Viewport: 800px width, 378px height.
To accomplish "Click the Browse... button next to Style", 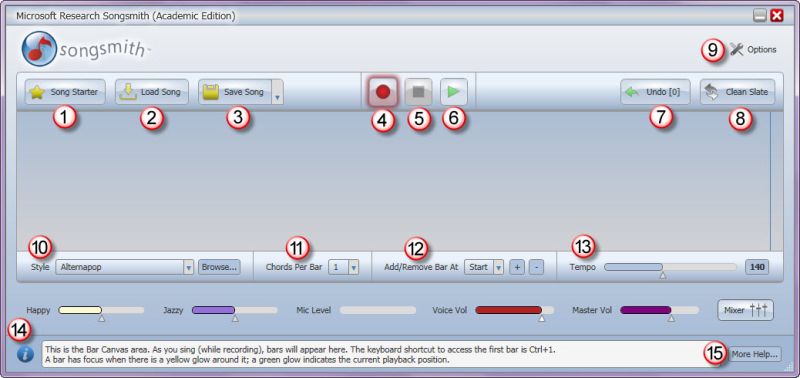I will (219, 267).
